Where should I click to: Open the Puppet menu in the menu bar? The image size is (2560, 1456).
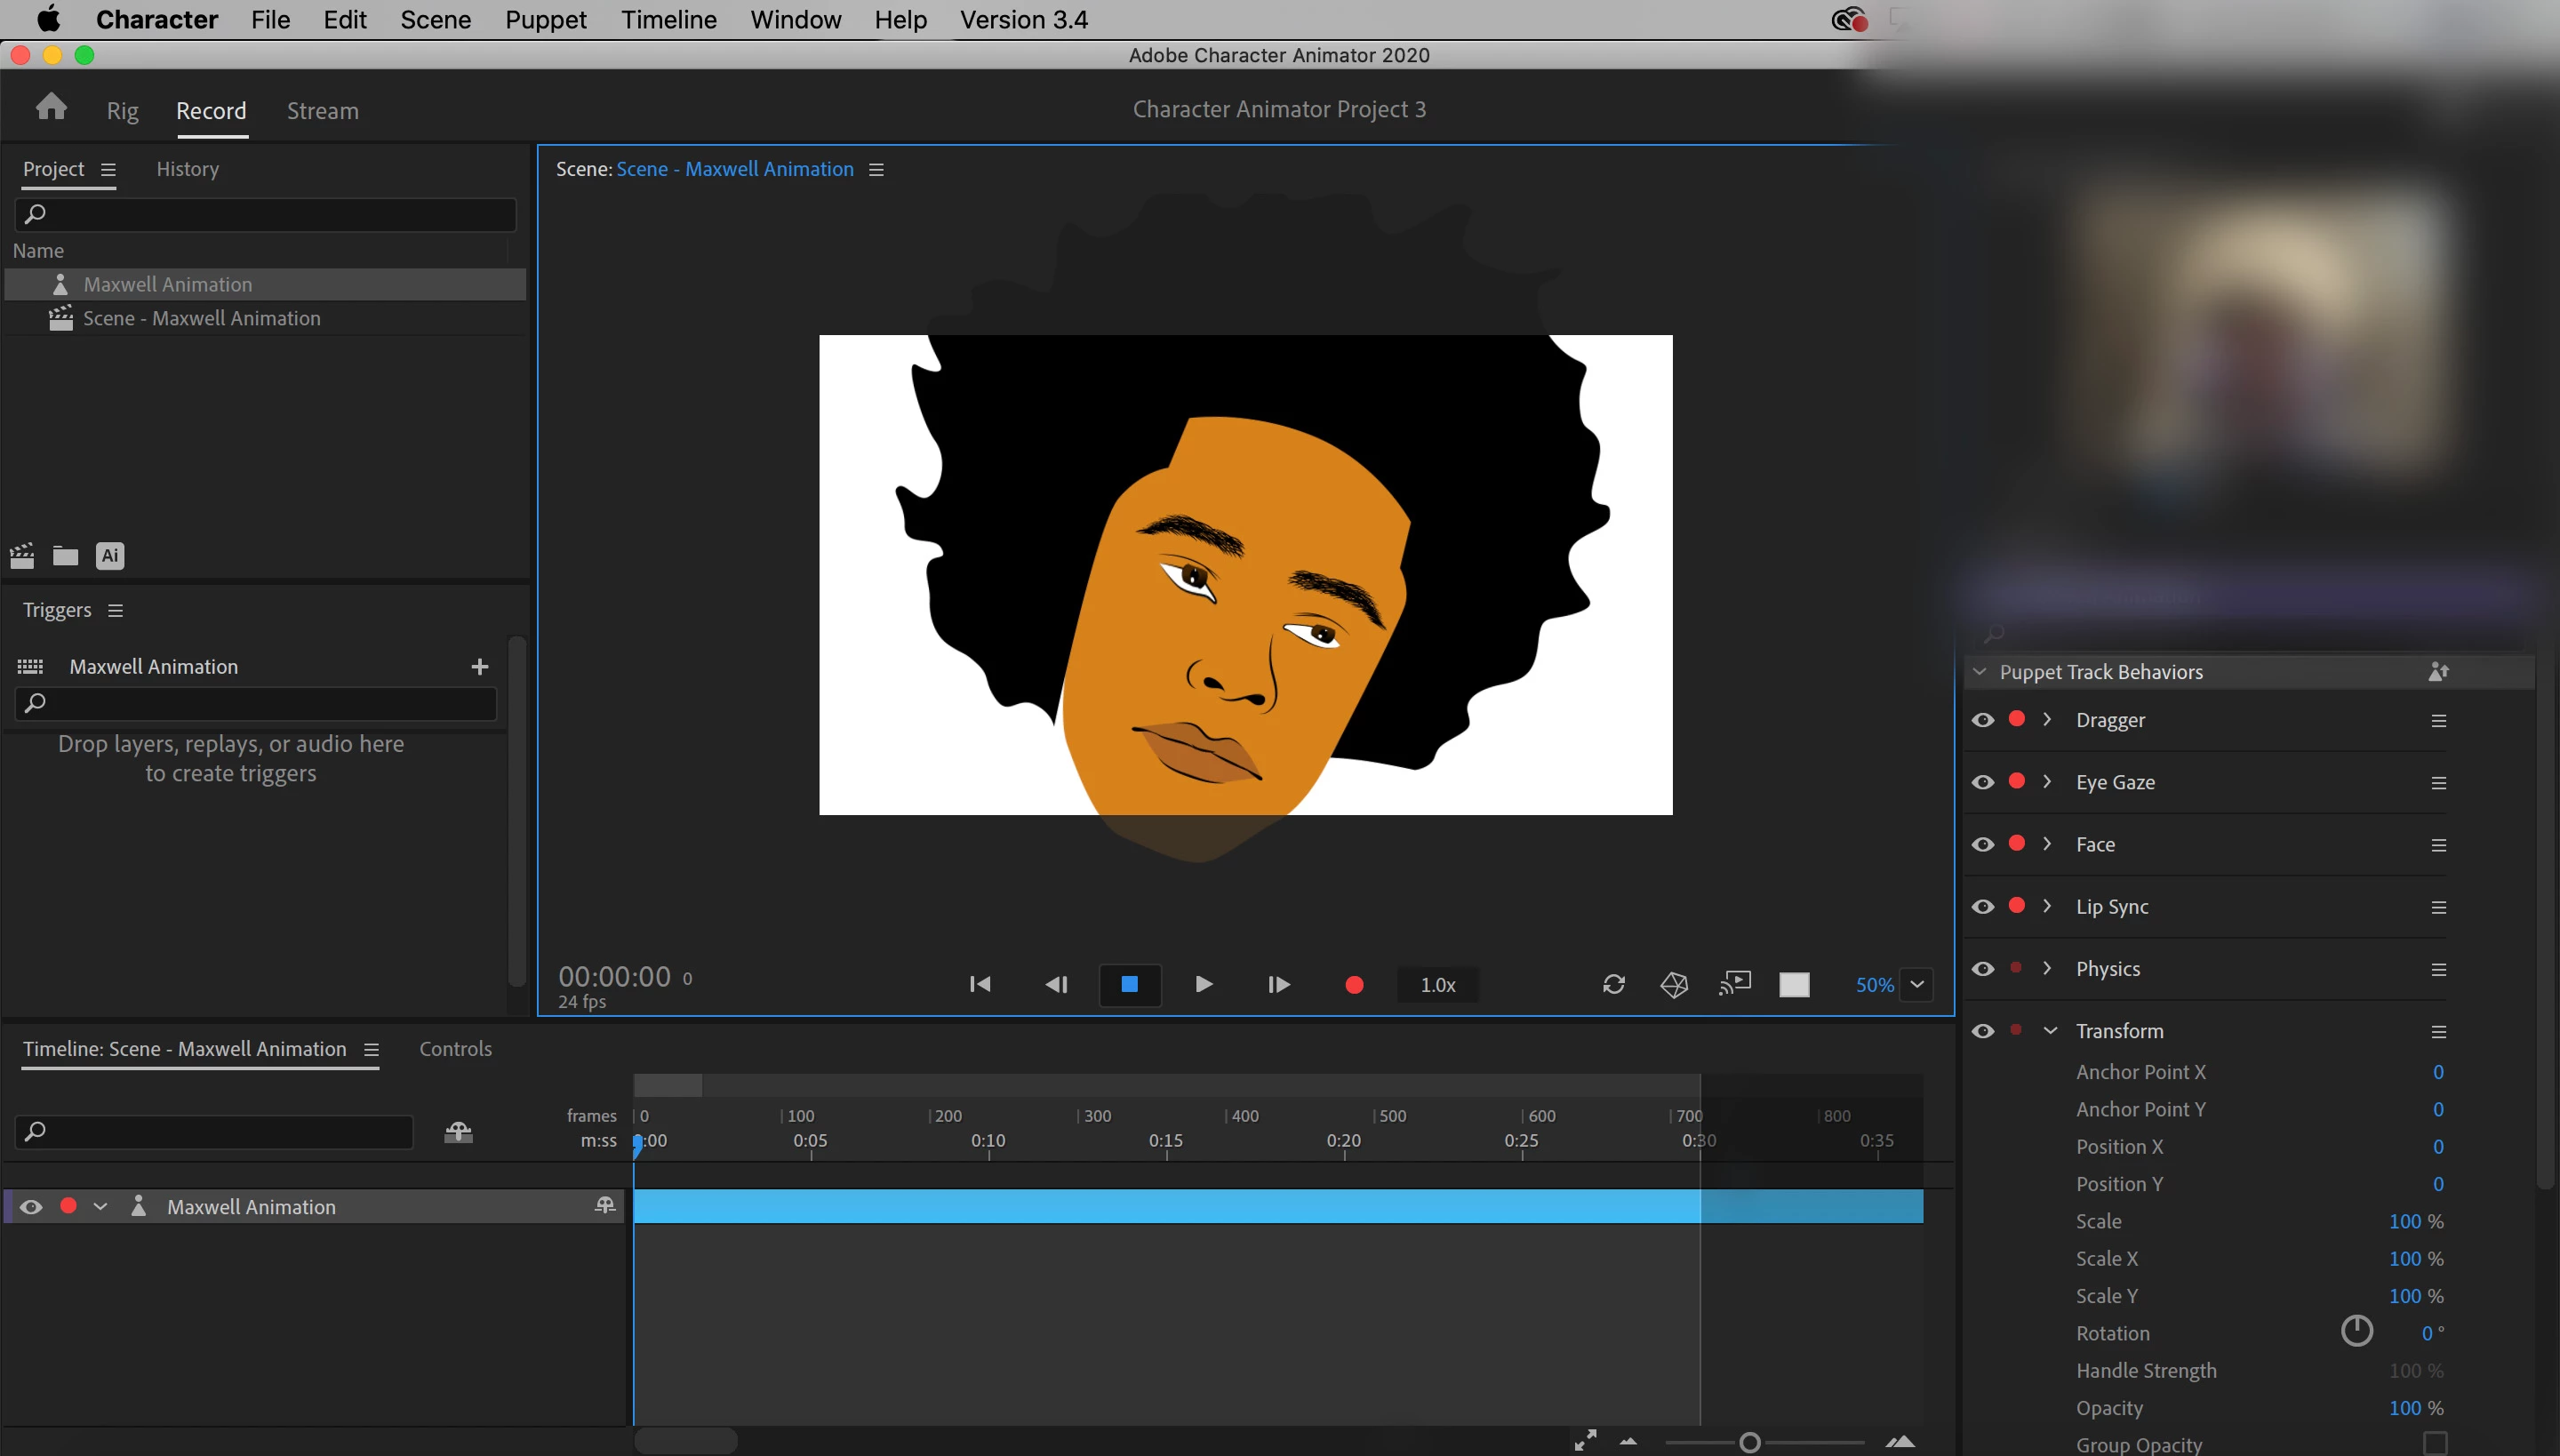[x=545, y=20]
